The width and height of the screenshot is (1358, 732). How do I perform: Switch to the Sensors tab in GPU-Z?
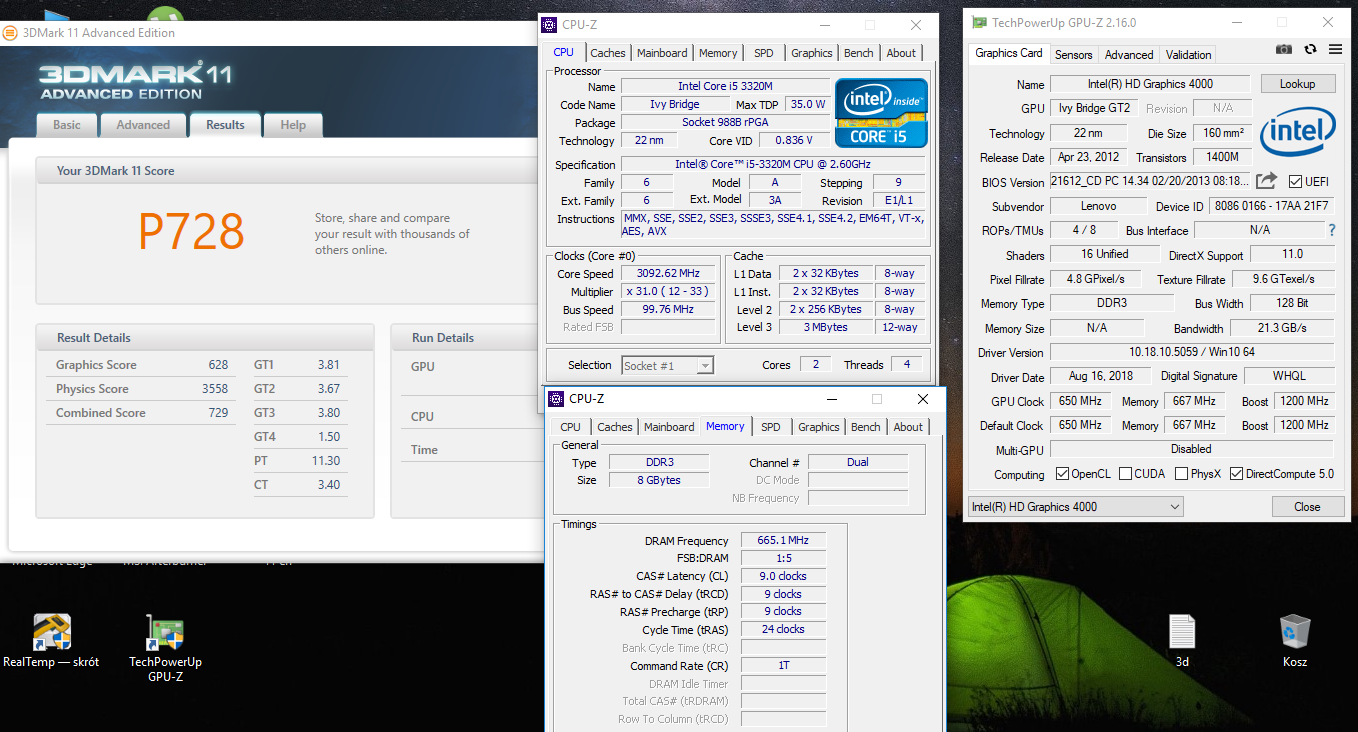click(x=1074, y=55)
